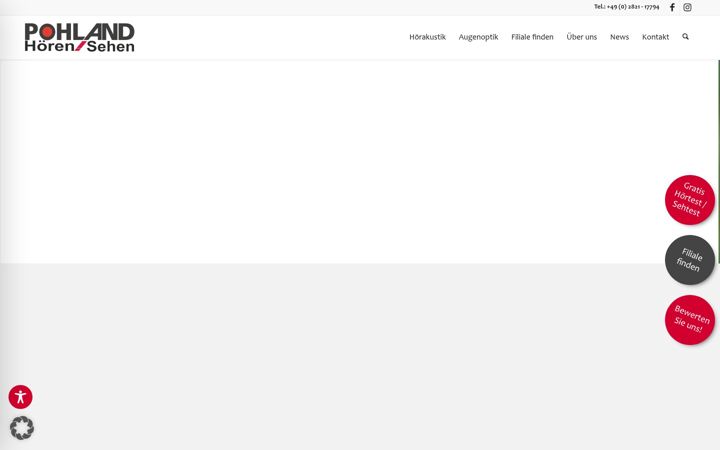Go to homepage via Pohland logo

[x=79, y=37]
